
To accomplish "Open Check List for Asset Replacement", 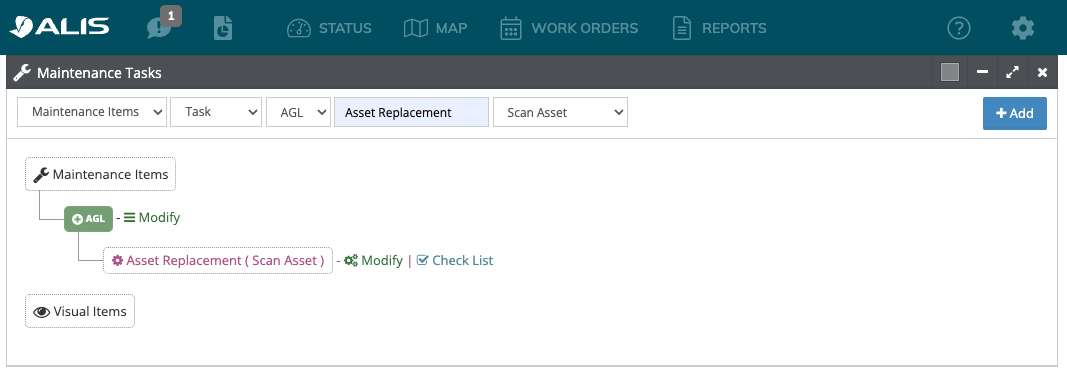I will pos(455,260).
